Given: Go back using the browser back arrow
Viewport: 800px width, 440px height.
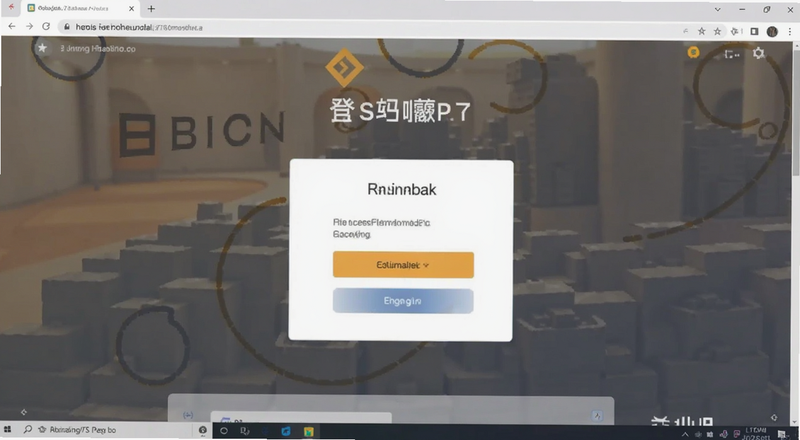Looking at the screenshot, I should pyautogui.click(x=12, y=27).
